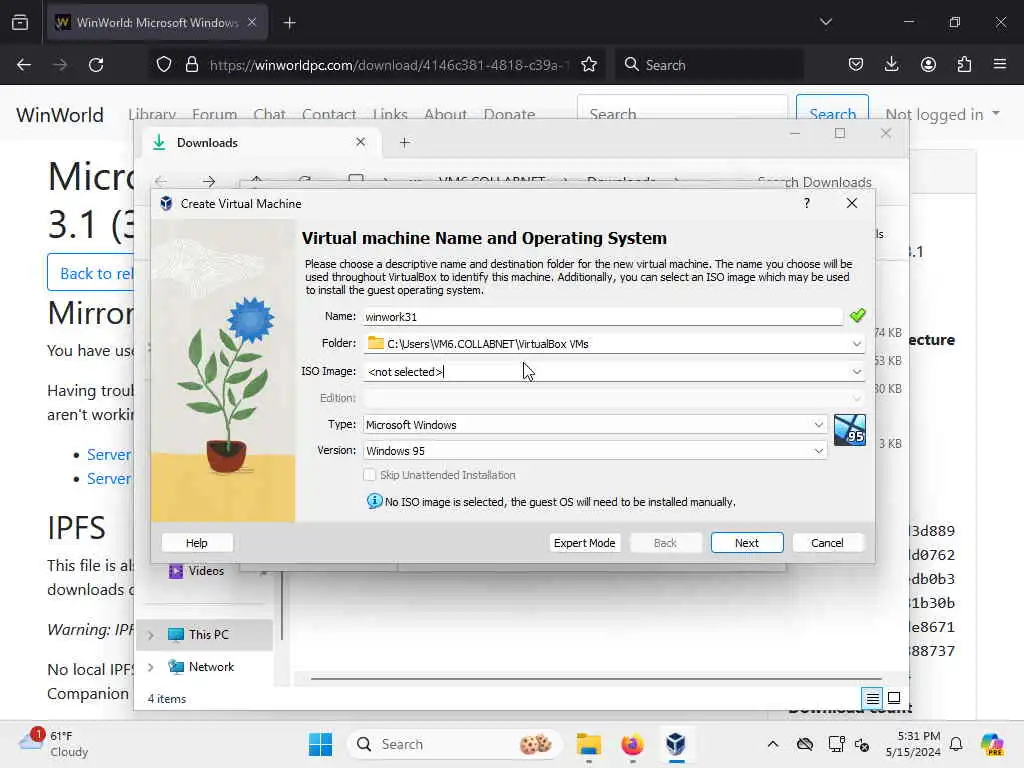Open the Firefox account icon
The height and width of the screenshot is (768, 1024).
928,64
